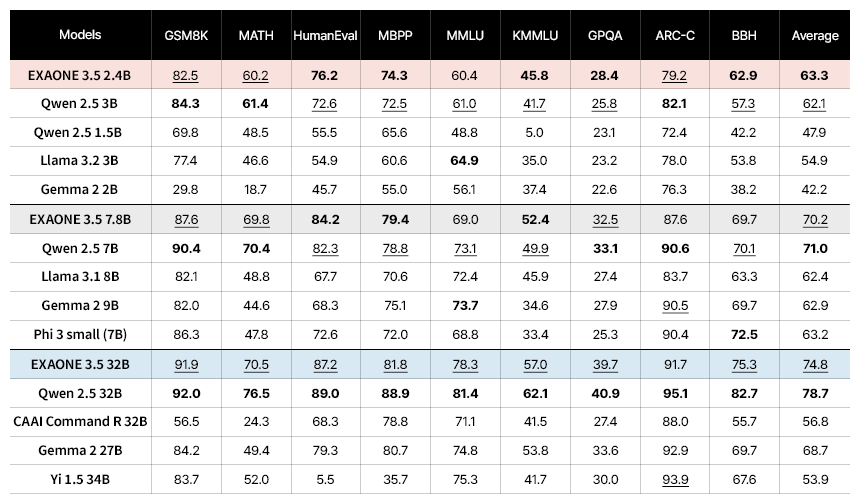Select the Gemma 2 27B row label
The height and width of the screenshot is (504, 860).
(x=80, y=450)
